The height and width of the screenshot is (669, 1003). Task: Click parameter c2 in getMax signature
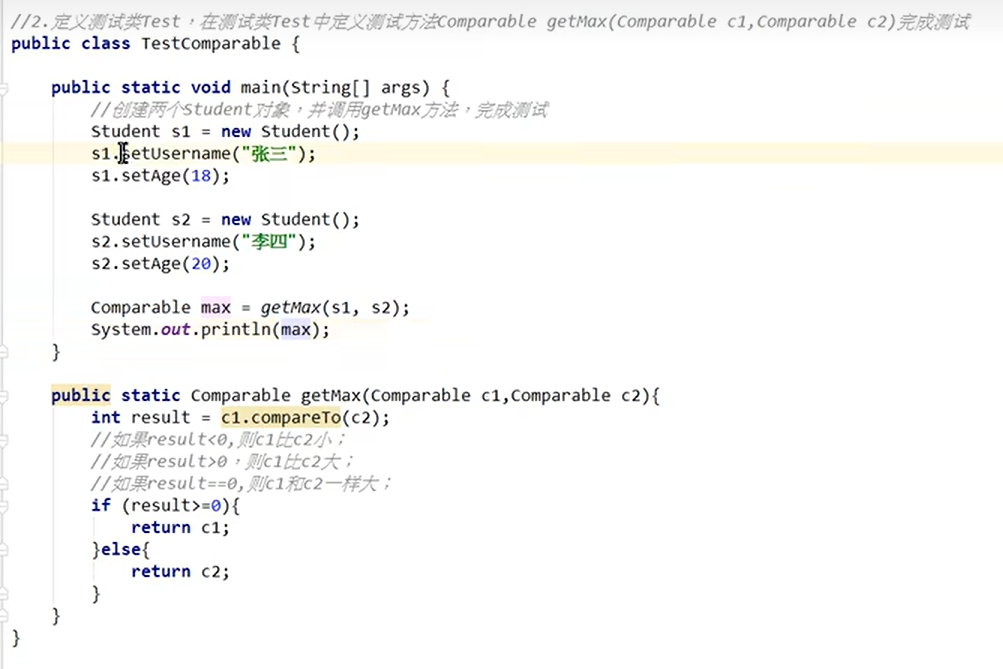point(631,395)
